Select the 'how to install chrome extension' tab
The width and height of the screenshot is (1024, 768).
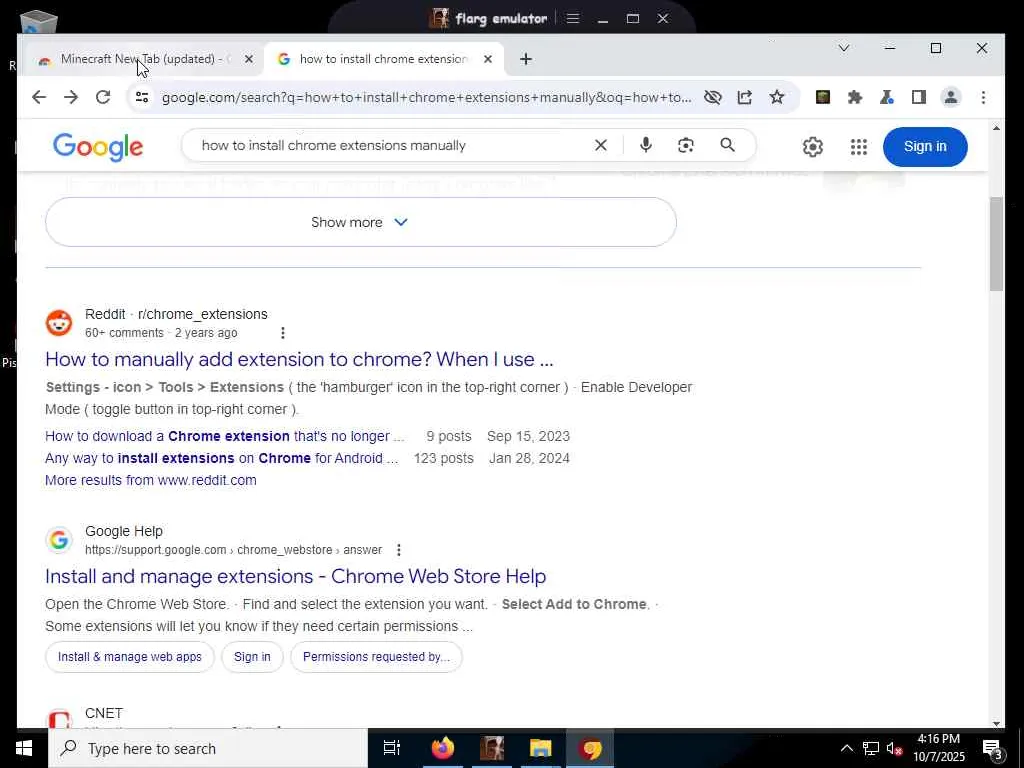pos(383,59)
